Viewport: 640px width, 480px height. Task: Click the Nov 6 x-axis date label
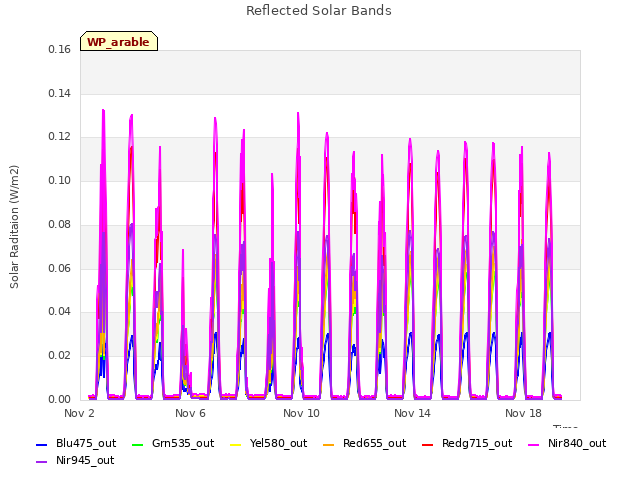tap(190, 413)
